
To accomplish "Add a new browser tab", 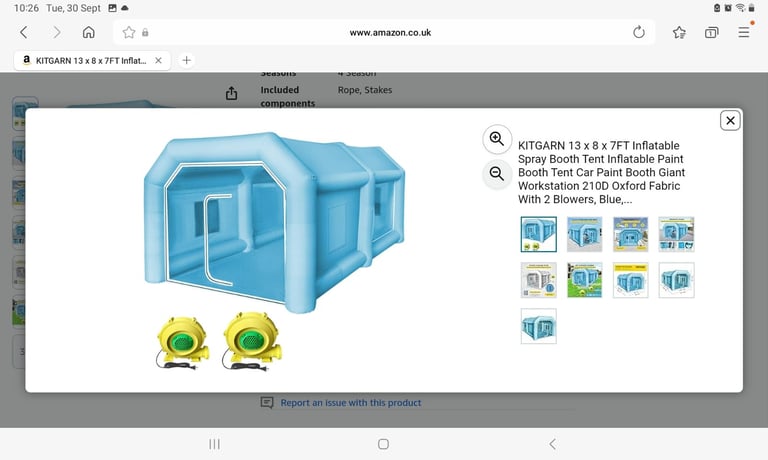I will pos(186,60).
